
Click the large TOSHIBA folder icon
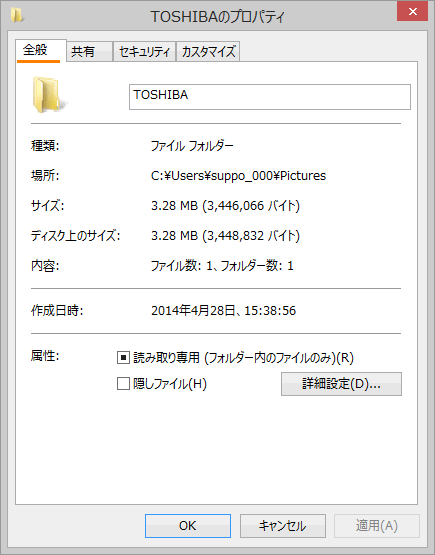click(x=49, y=95)
